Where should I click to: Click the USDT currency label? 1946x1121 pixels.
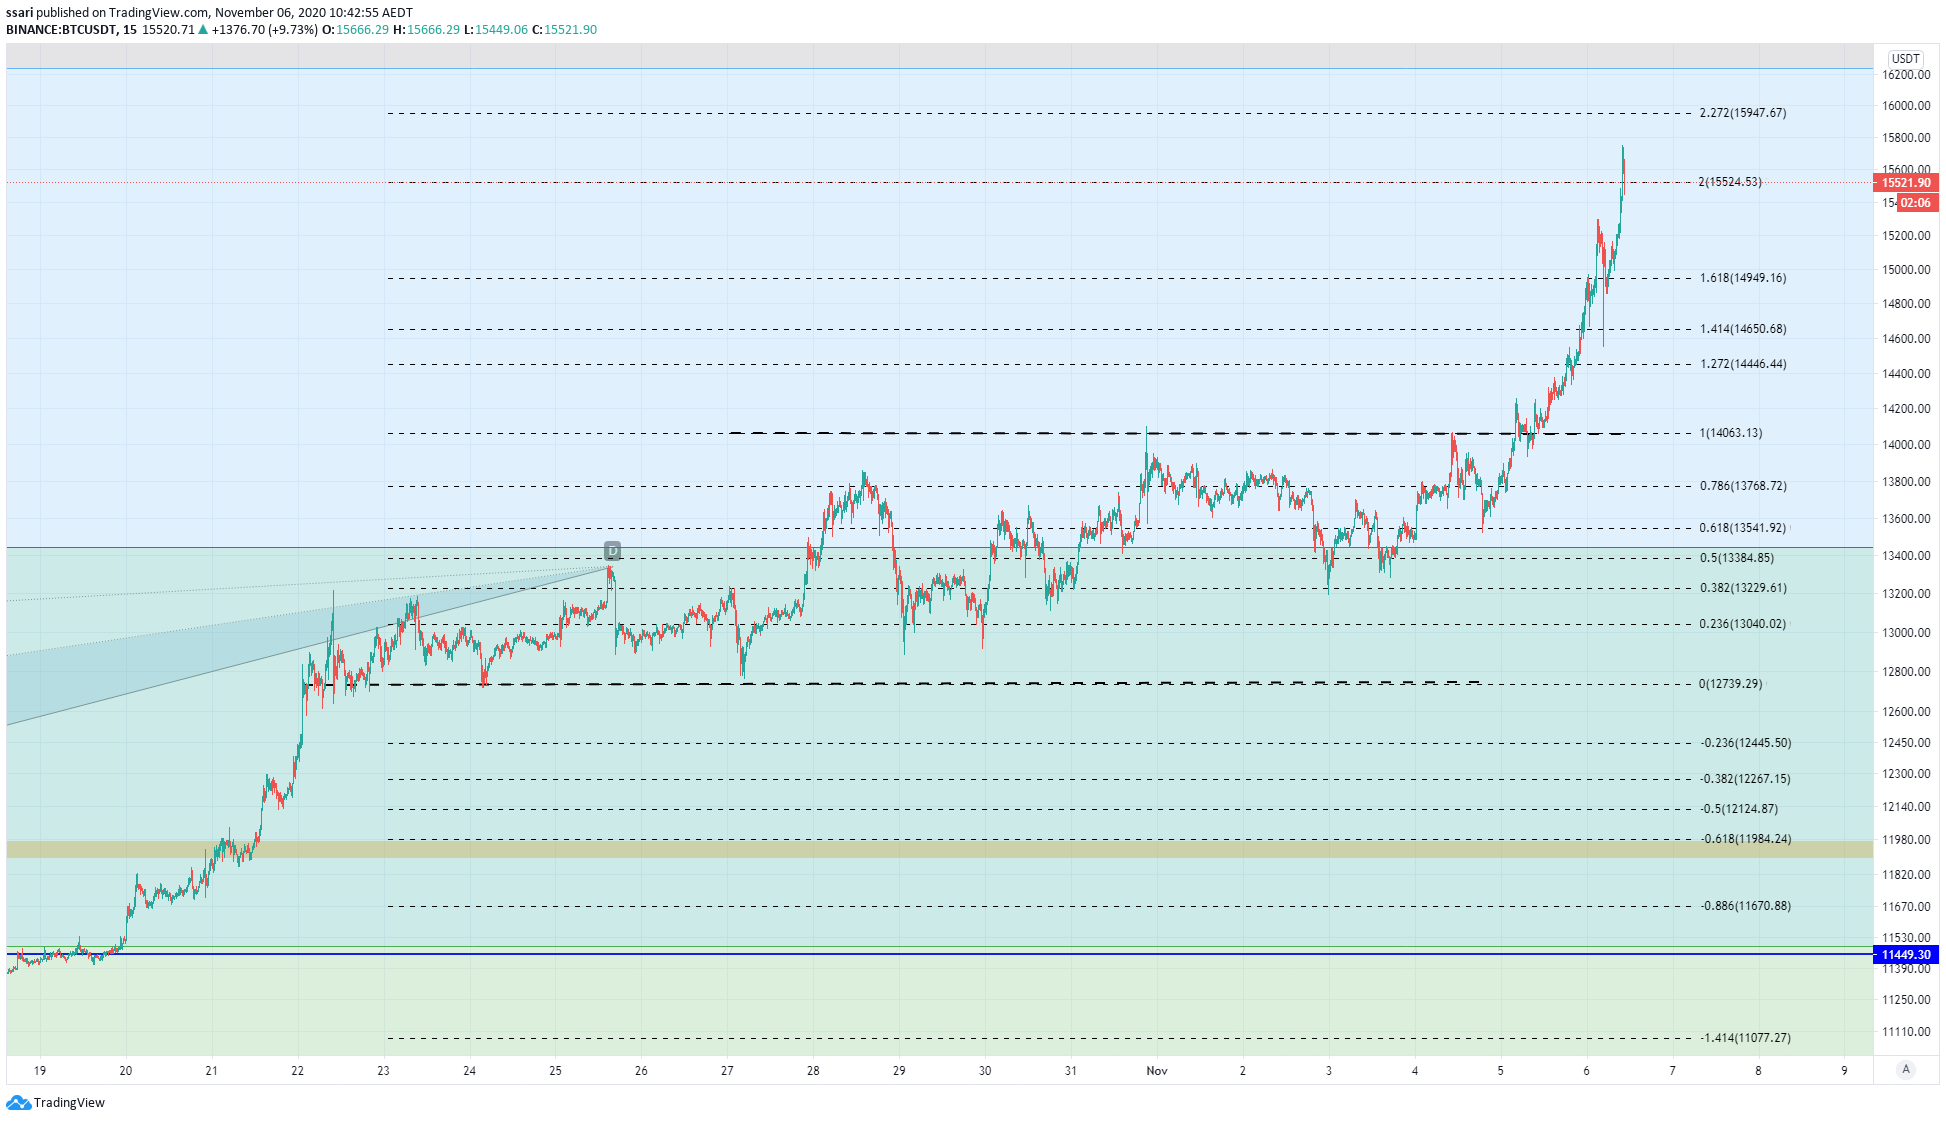coord(1906,58)
